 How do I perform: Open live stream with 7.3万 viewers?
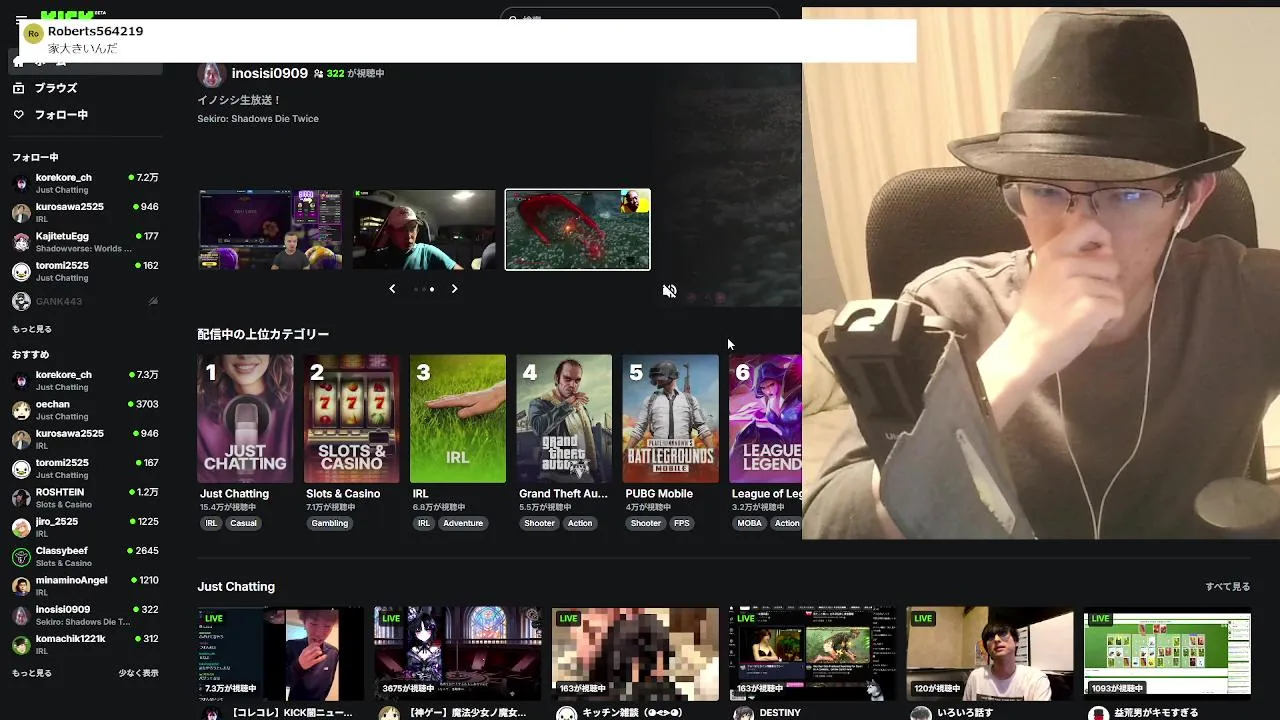[x=280, y=653]
